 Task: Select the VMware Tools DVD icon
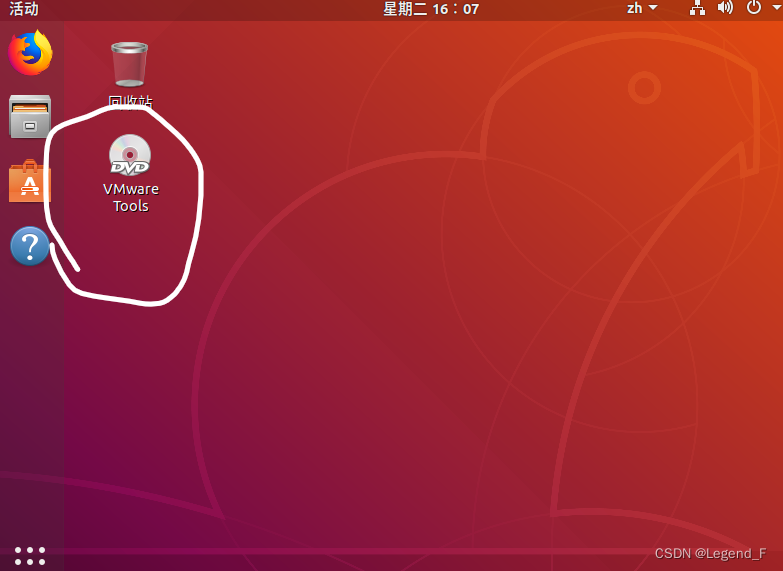[x=130, y=155]
